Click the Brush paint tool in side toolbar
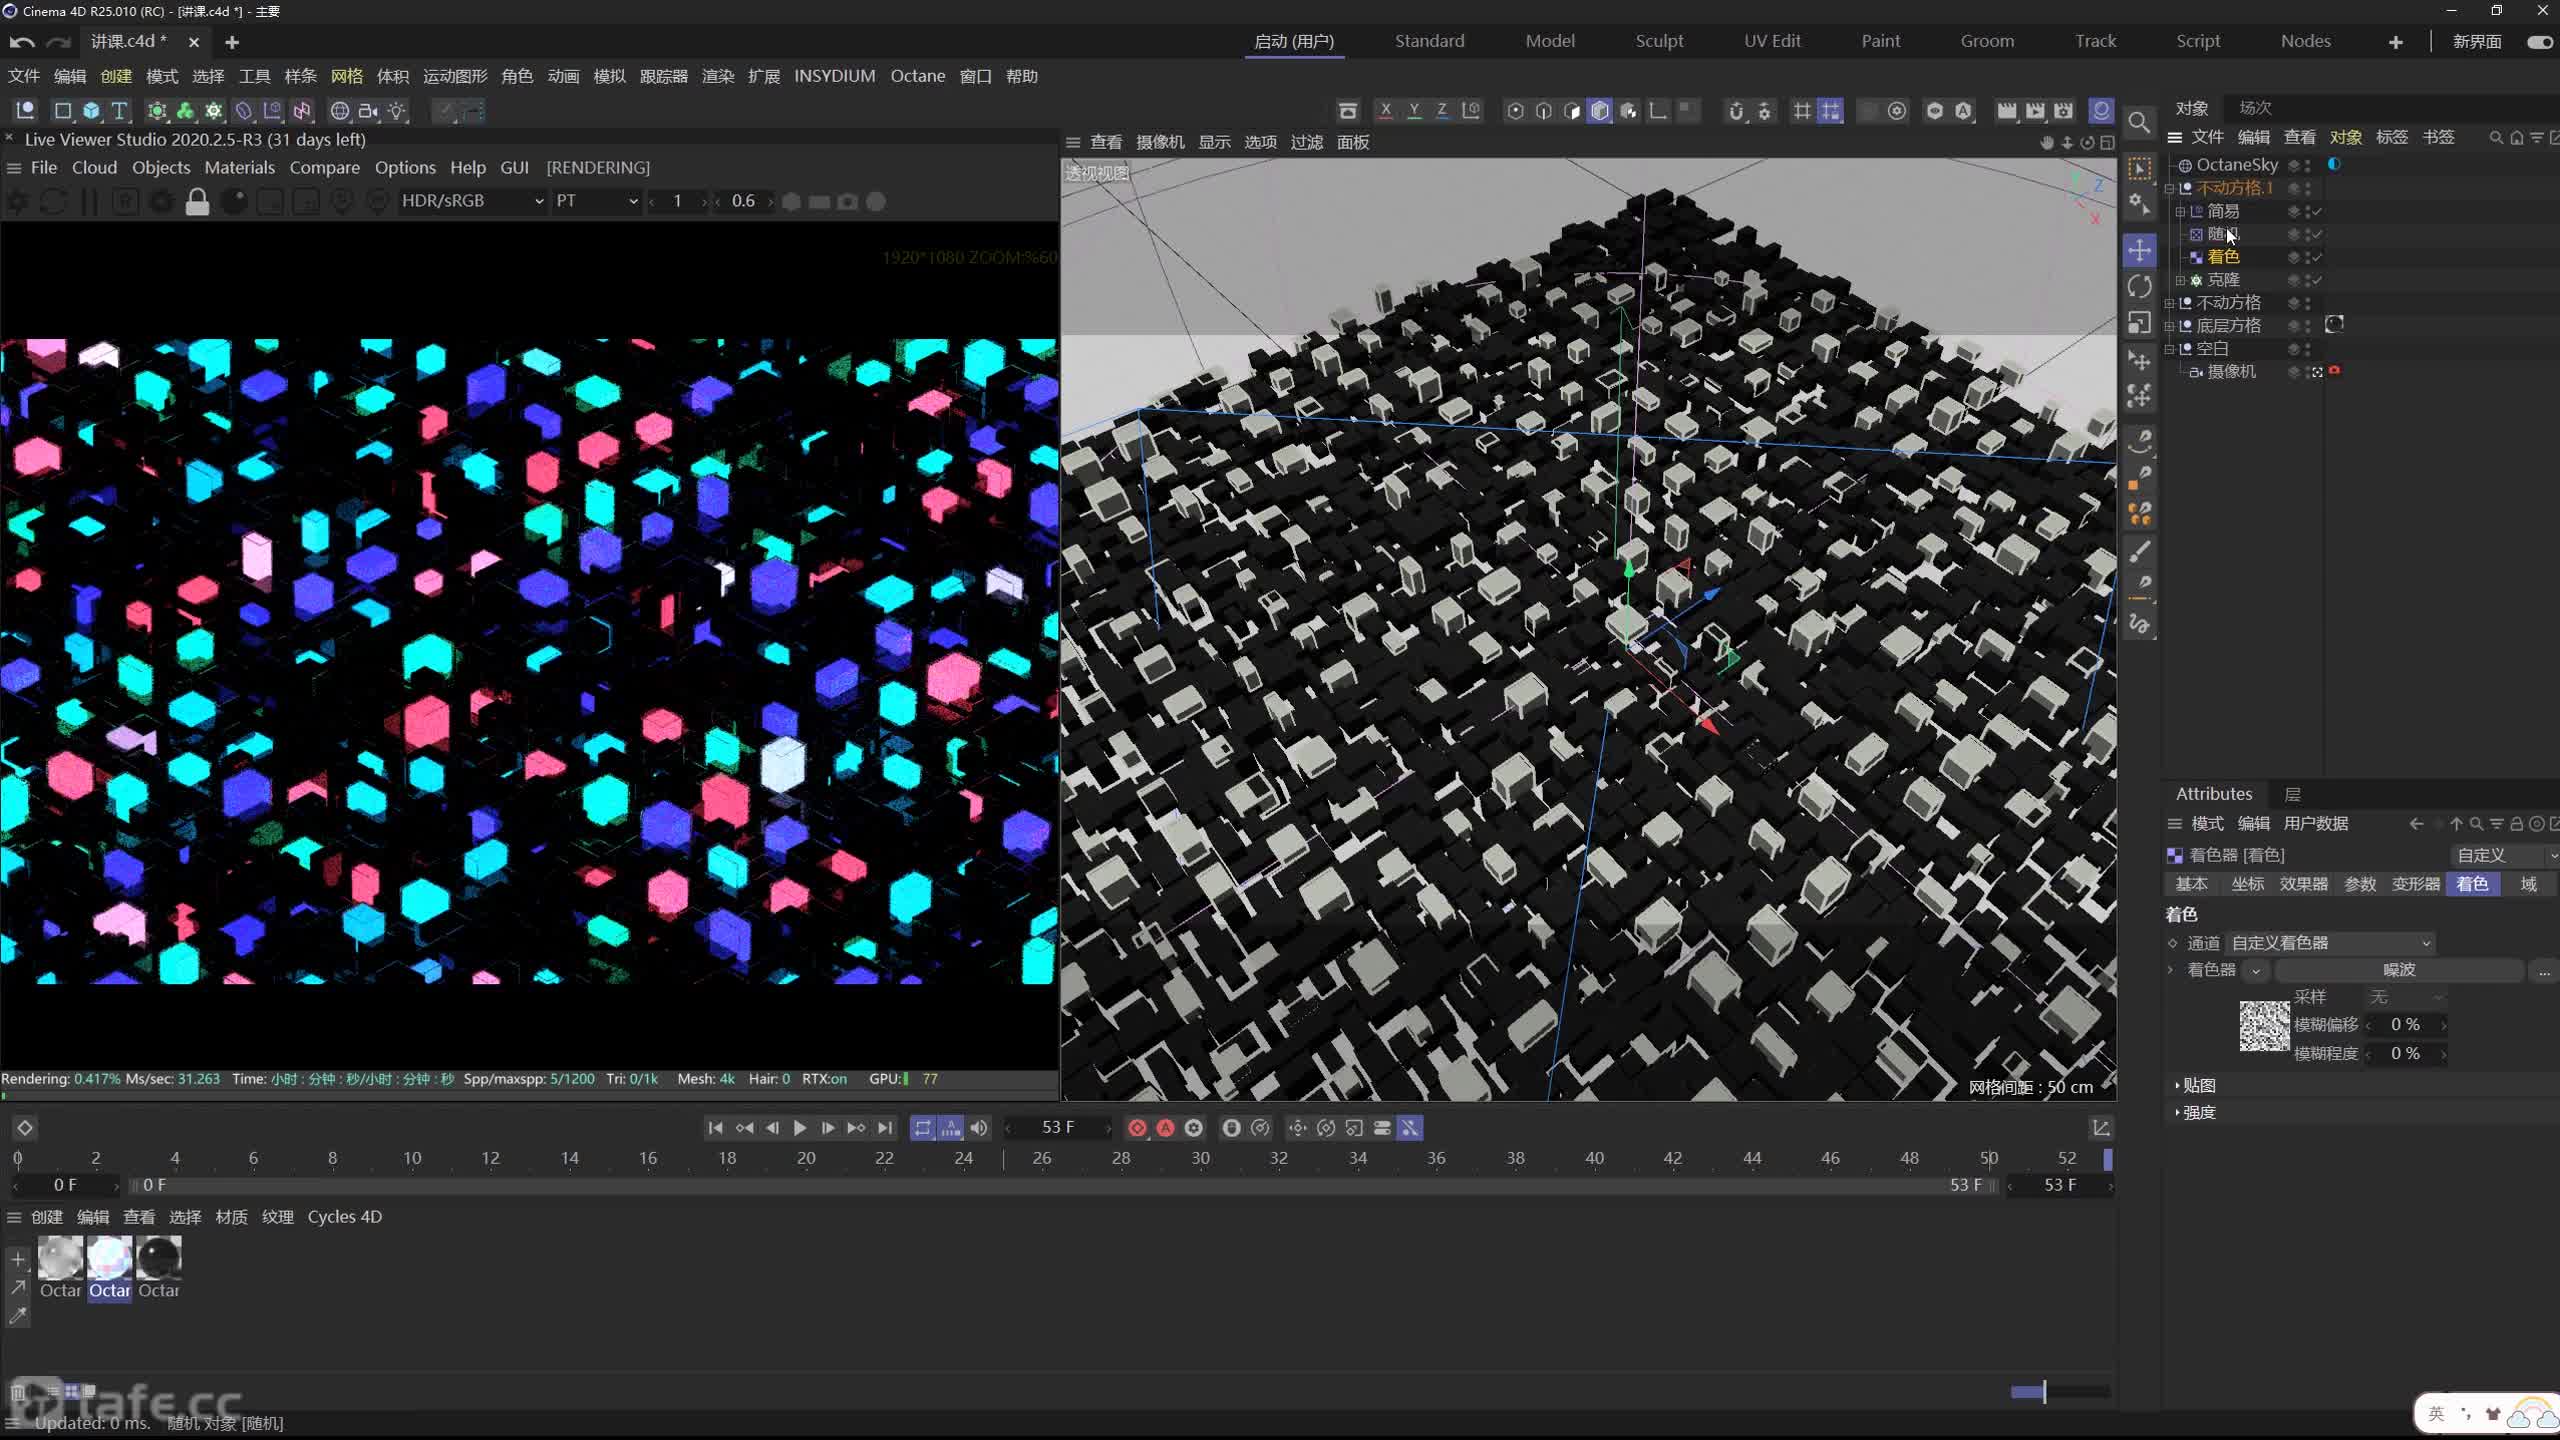Viewport: 2560px width, 1440px height. pyautogui.click(x=2139, y=551)
